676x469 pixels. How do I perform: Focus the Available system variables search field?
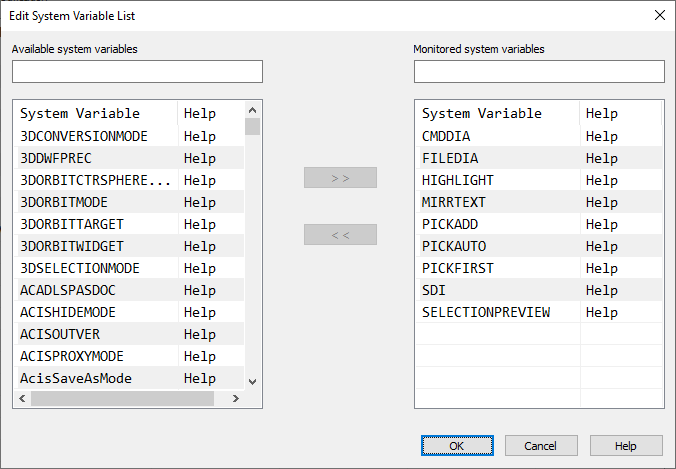tap(137, 72)
